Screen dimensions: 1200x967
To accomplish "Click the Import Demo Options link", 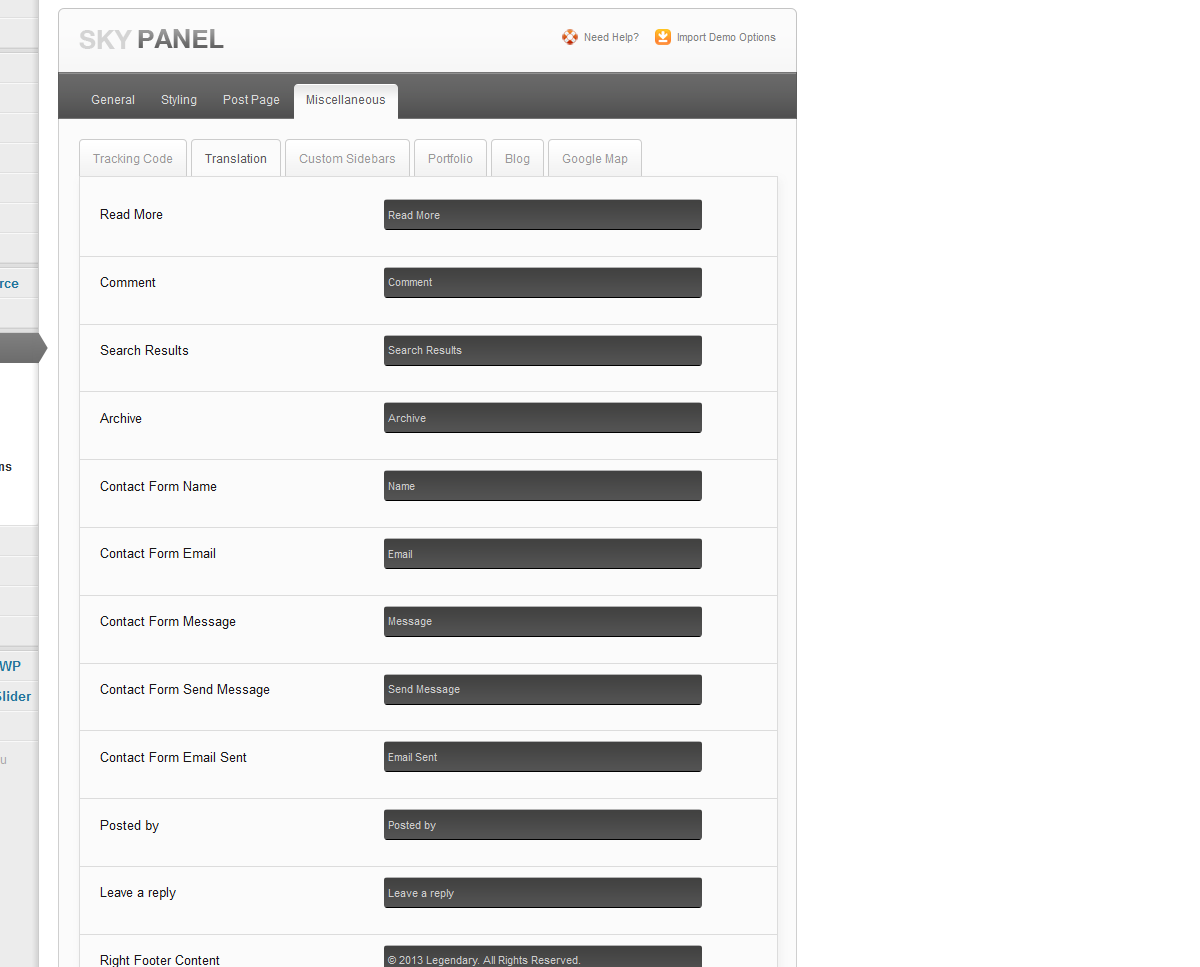I will (726, 38).
